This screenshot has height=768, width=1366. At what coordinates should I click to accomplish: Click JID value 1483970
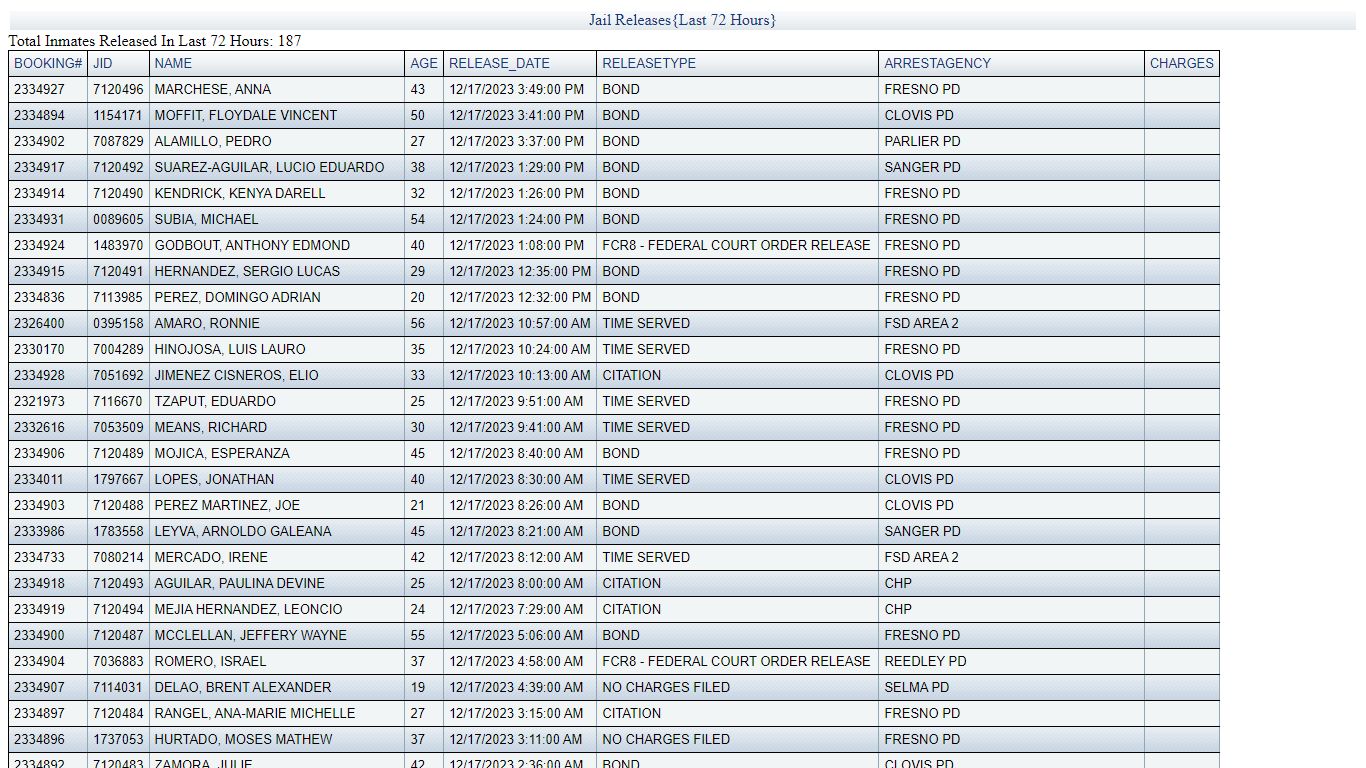pos(118,245)
